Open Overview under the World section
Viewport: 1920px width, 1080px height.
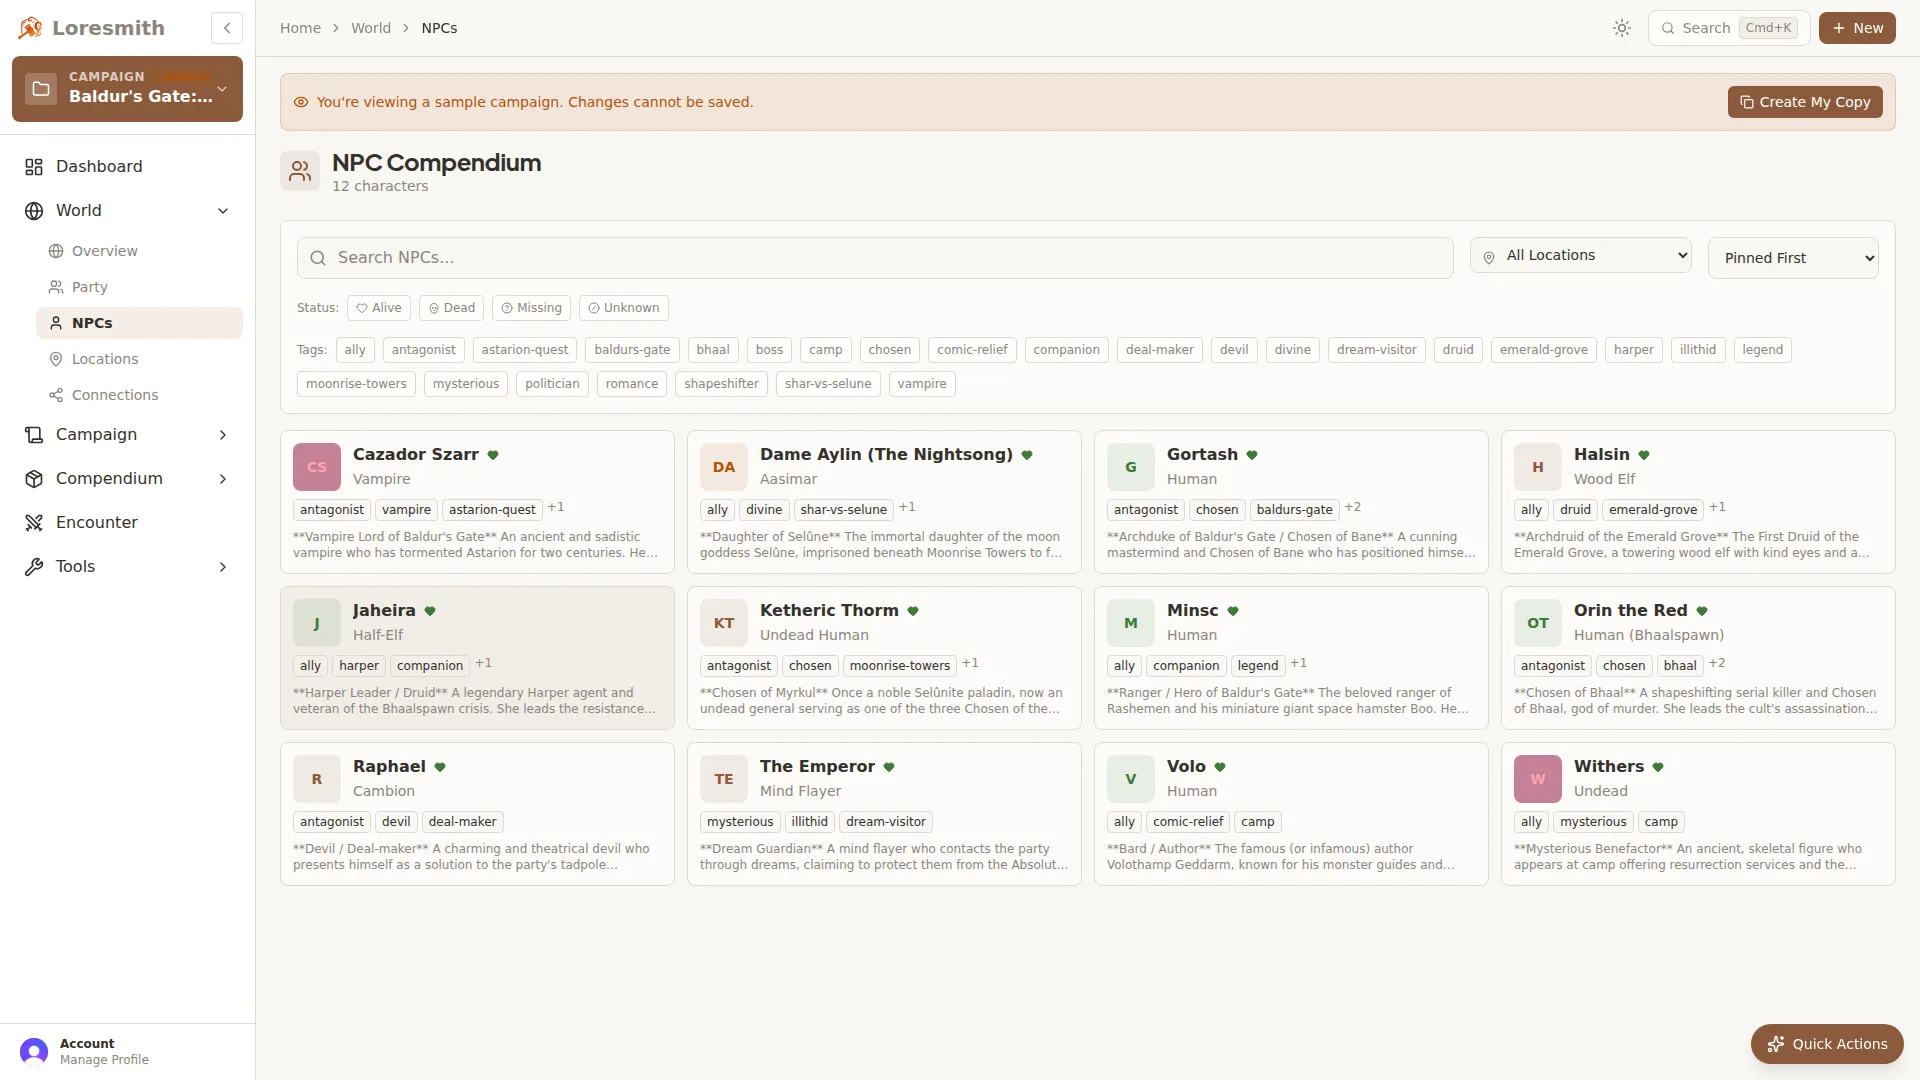104,251
